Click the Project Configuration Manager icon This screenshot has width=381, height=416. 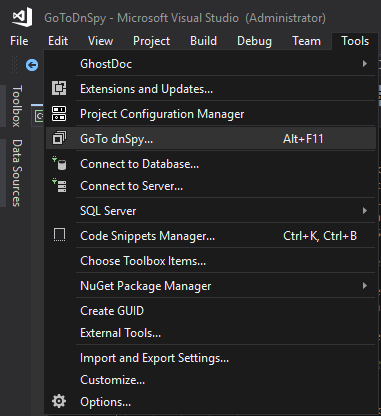59,114
